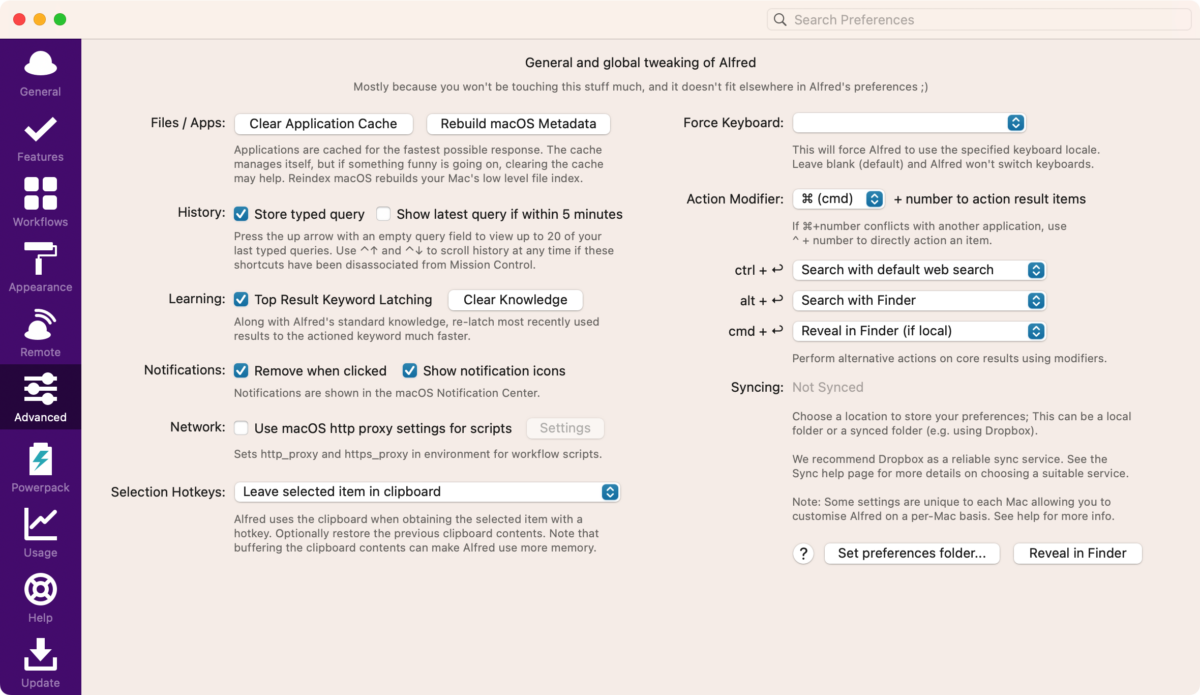Expand the Selection Hotkeys clipboard dropdown

[x=427, y=492]
